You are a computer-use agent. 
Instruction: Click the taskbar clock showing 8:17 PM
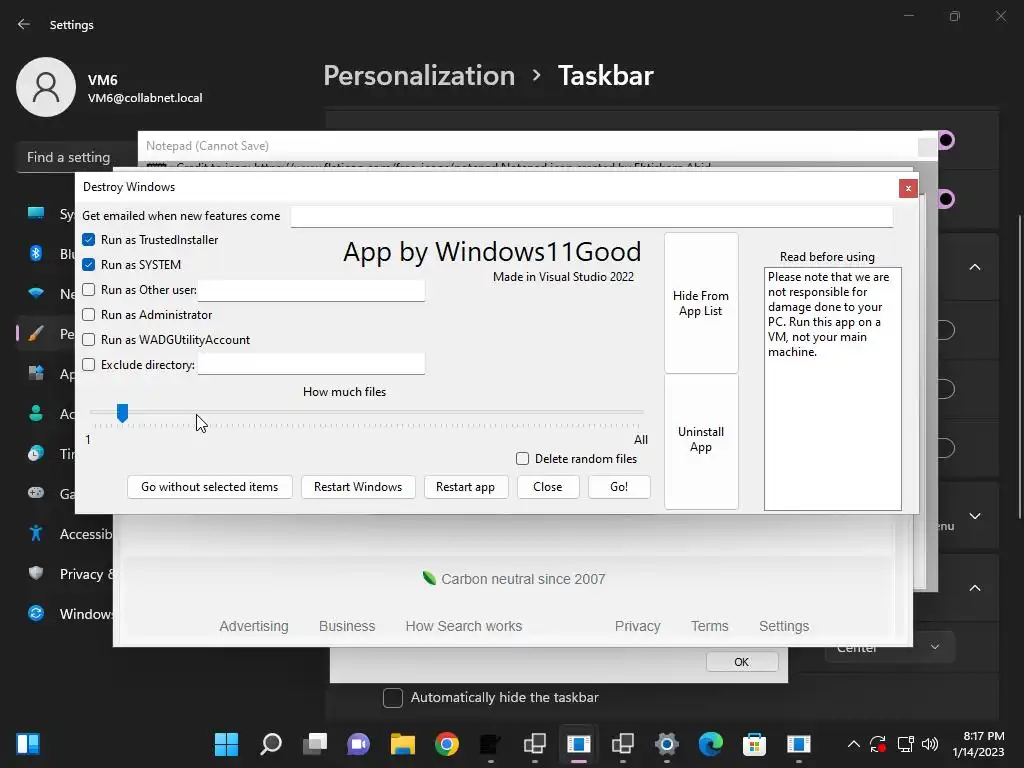[x=978, y=744]
